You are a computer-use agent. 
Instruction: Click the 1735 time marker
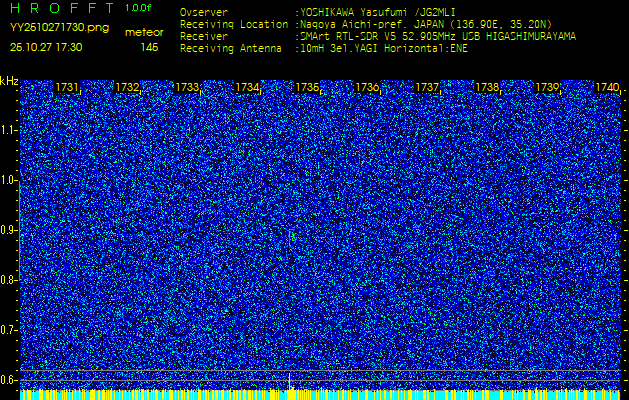pyautogui.click(x=307, y=88)
